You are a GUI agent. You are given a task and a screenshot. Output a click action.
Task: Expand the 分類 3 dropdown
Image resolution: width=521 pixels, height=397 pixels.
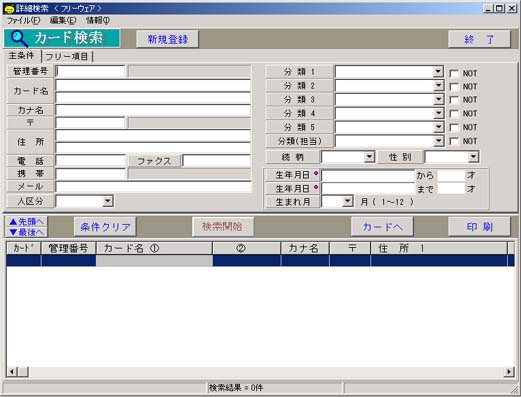tap(438, 99)
